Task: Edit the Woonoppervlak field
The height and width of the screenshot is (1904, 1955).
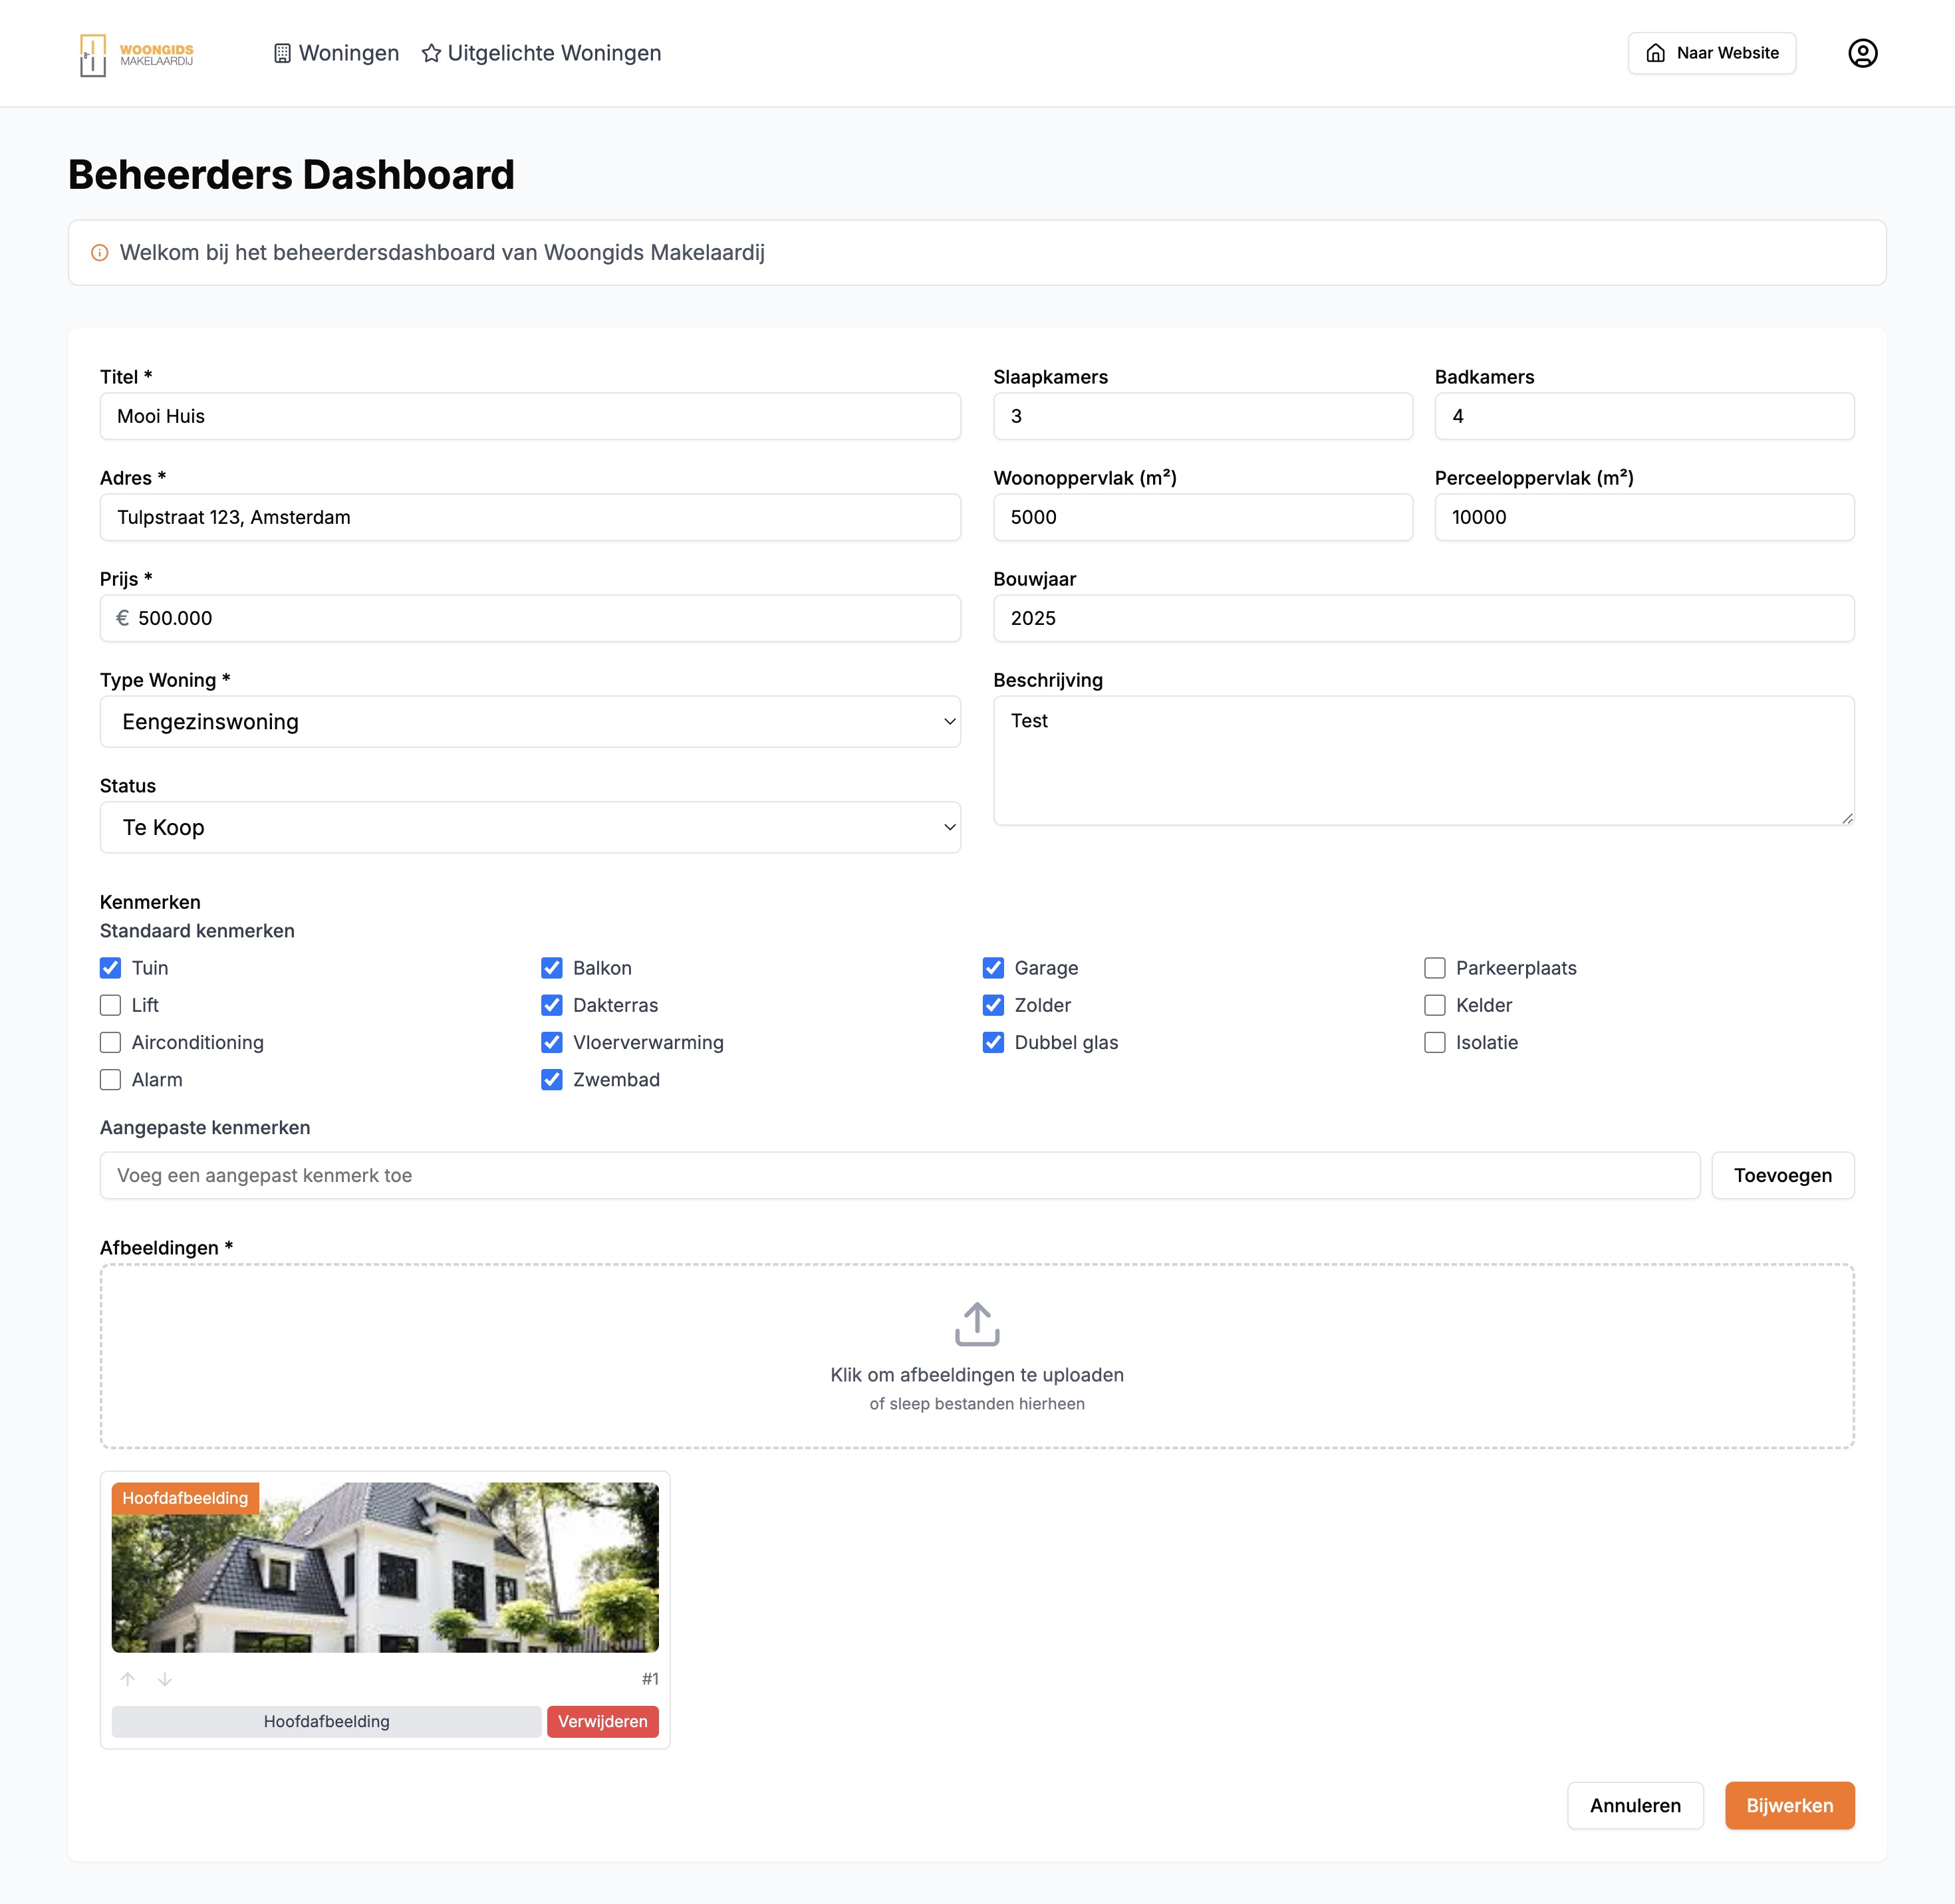Action: point(1203,517)
